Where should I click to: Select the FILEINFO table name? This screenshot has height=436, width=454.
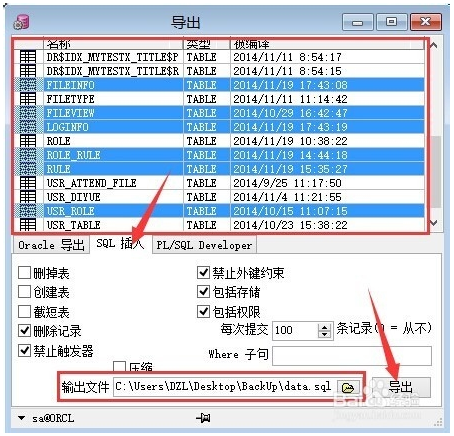point(70,85)
